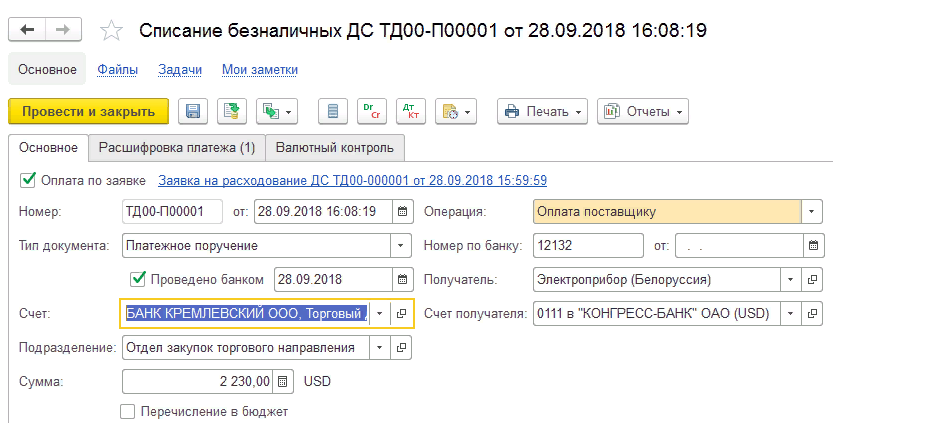Enable Перечисление в бюджет checkbox
933x428 pixels.
point(127,411)
